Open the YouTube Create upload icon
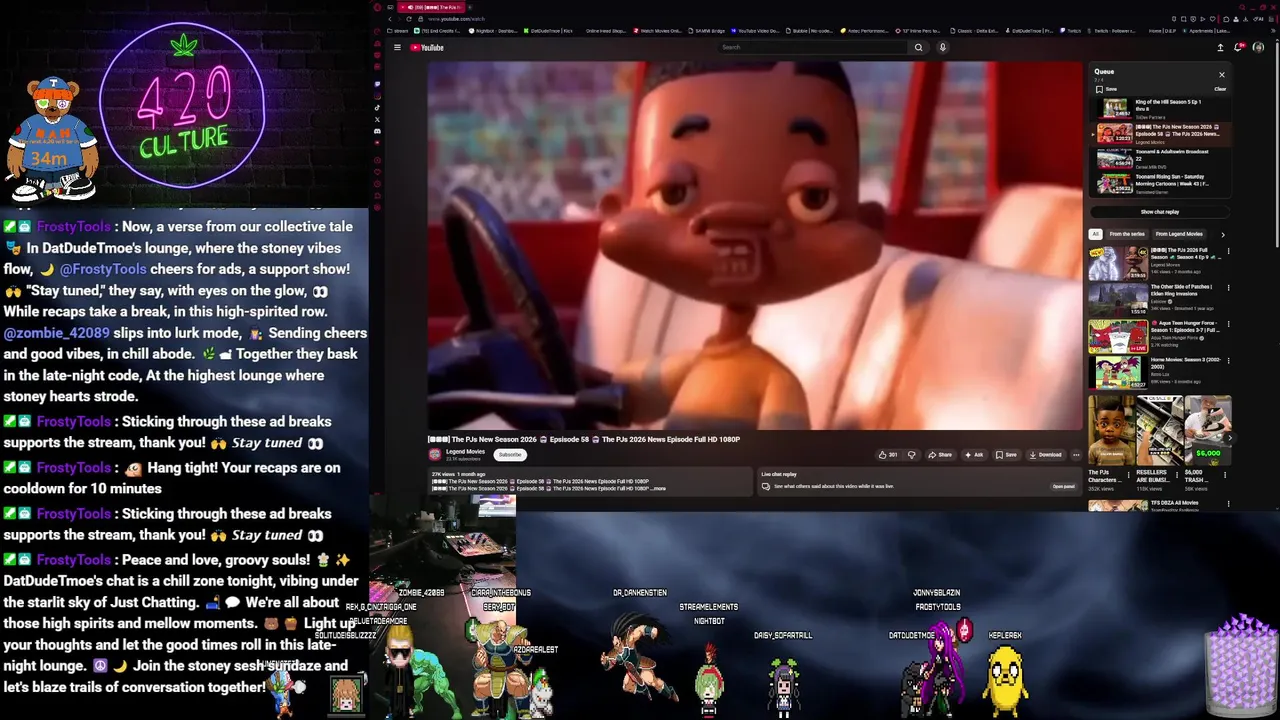The width and height of the screenshot is (1280, 720). [x=1220, y=47]
